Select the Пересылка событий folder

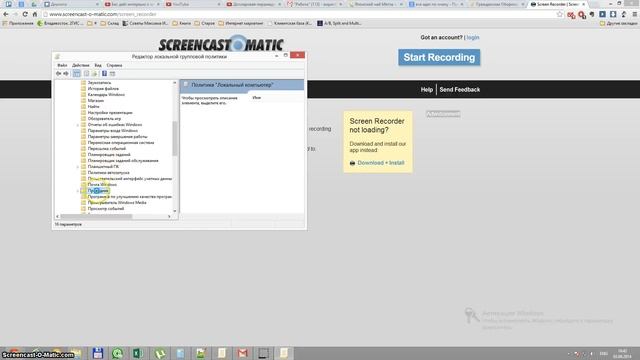(107, 149)
